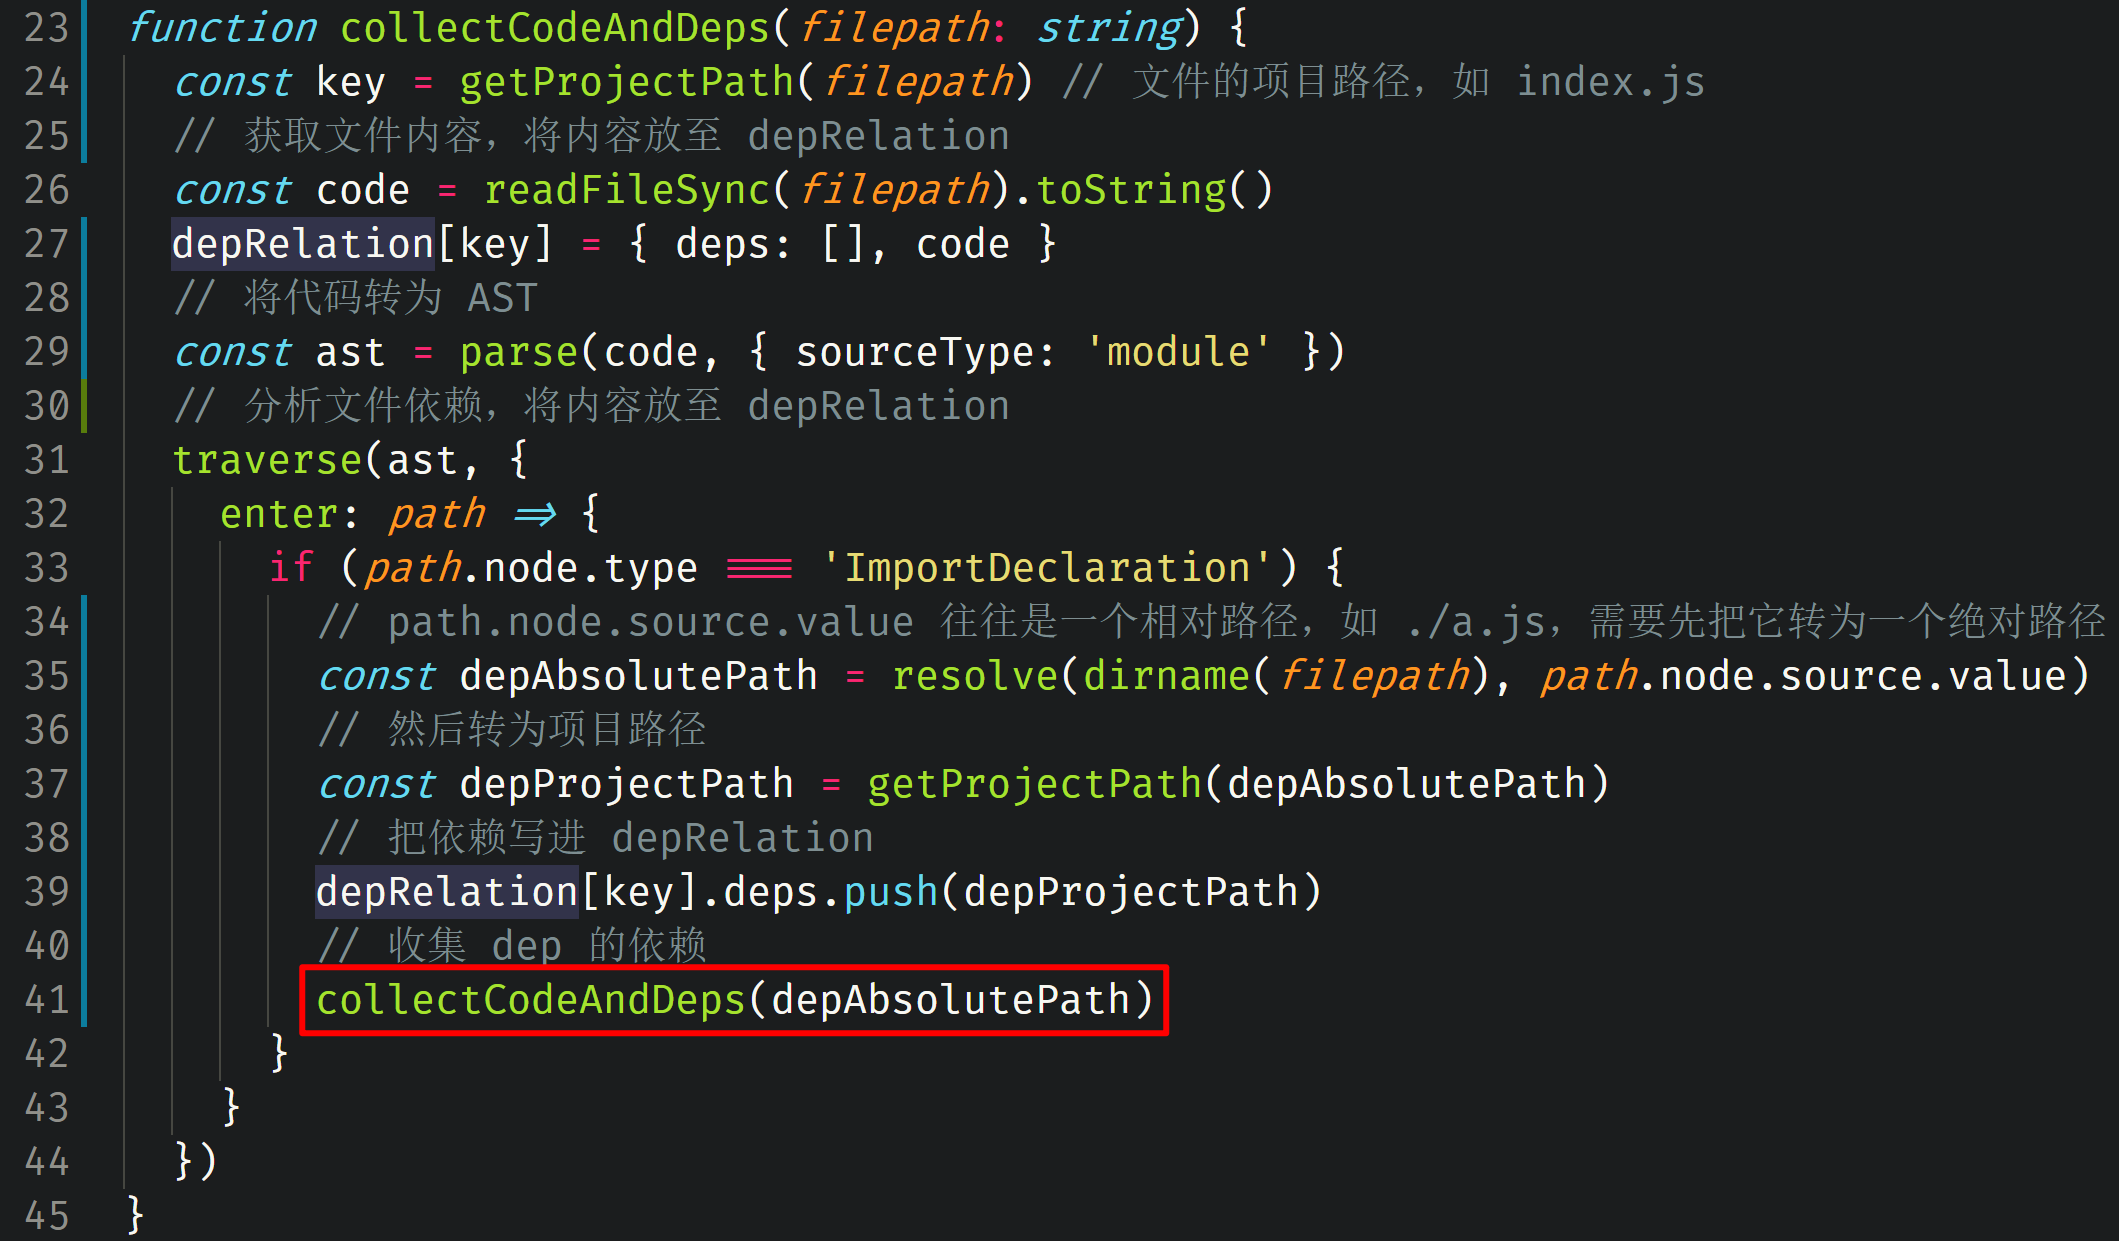The image size is (2119, 1241).
Task: Click the push method on line 39
Action: pyautogui.click(x=891, y=892)
